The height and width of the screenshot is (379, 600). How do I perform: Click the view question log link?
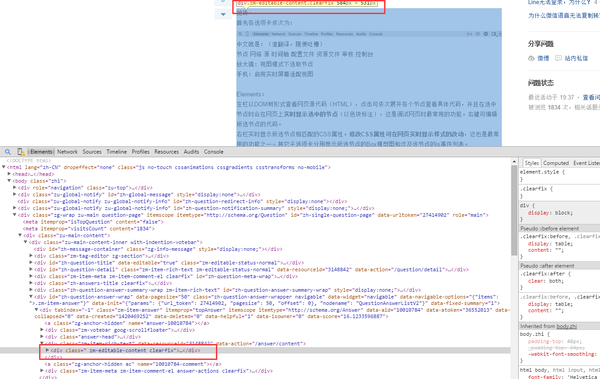(x=591, y=97)
